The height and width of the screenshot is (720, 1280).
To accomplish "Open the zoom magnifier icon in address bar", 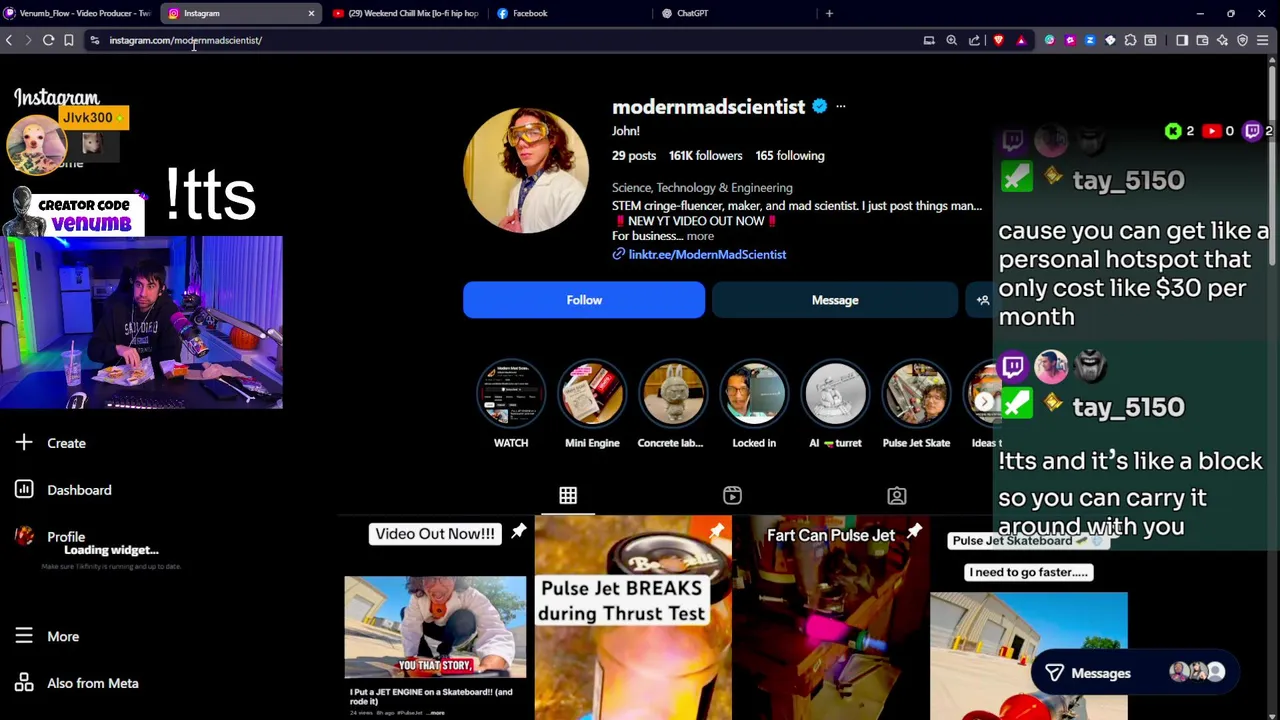I will [x=951, y=40].
